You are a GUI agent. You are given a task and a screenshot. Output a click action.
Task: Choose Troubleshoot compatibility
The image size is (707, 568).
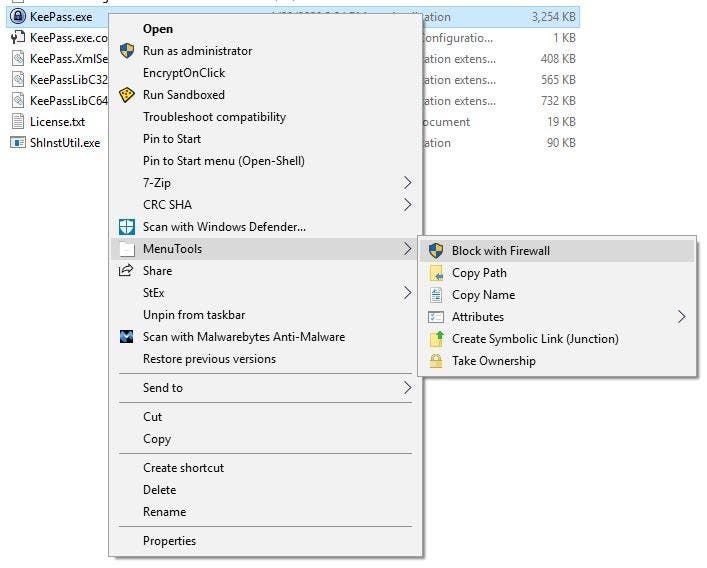click(266, 117)
